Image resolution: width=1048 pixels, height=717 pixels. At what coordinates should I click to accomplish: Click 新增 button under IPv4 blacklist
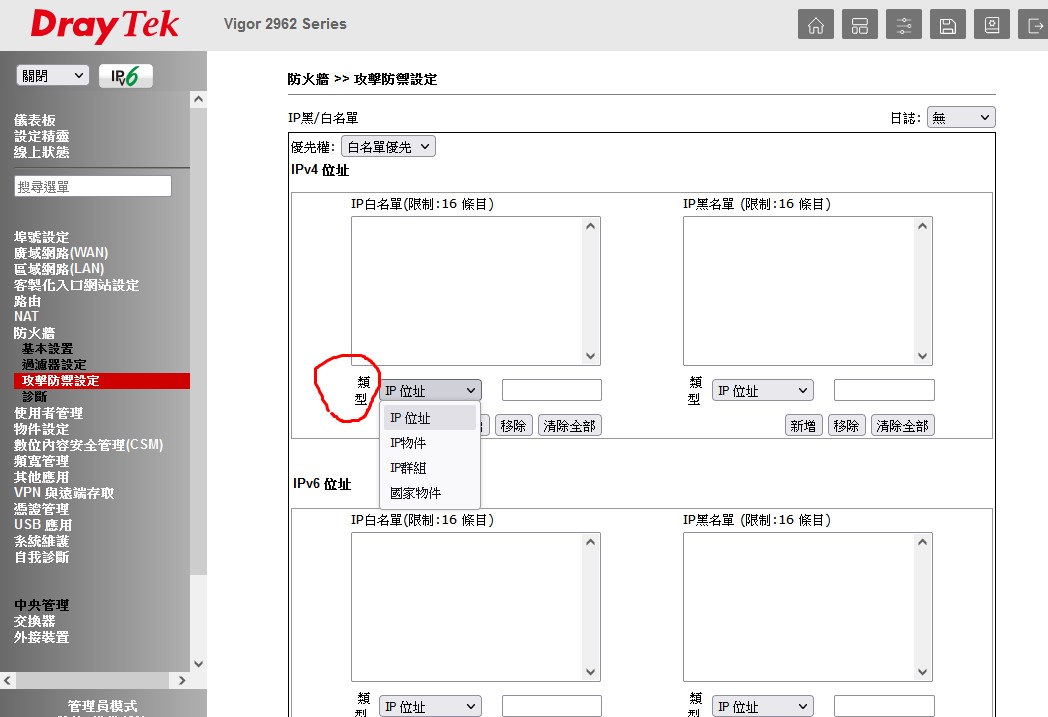click(x=802, y=426)
